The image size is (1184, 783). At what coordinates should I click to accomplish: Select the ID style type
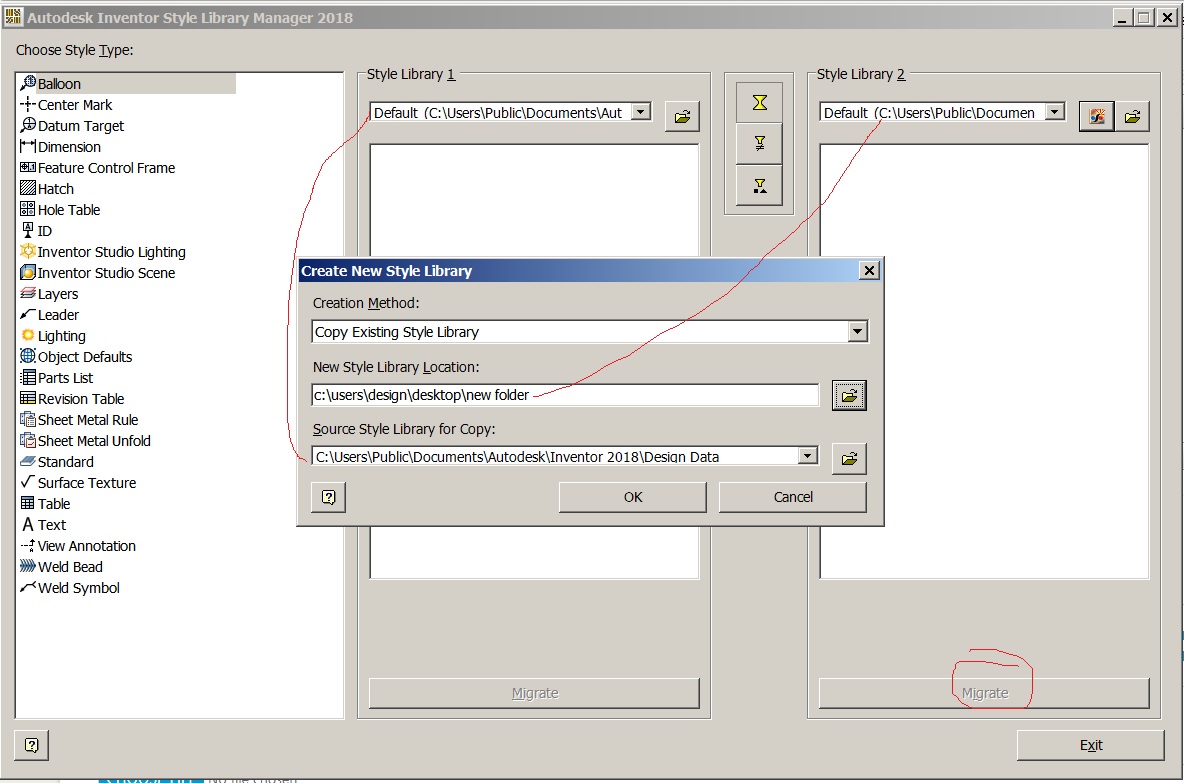pos(36,231)
